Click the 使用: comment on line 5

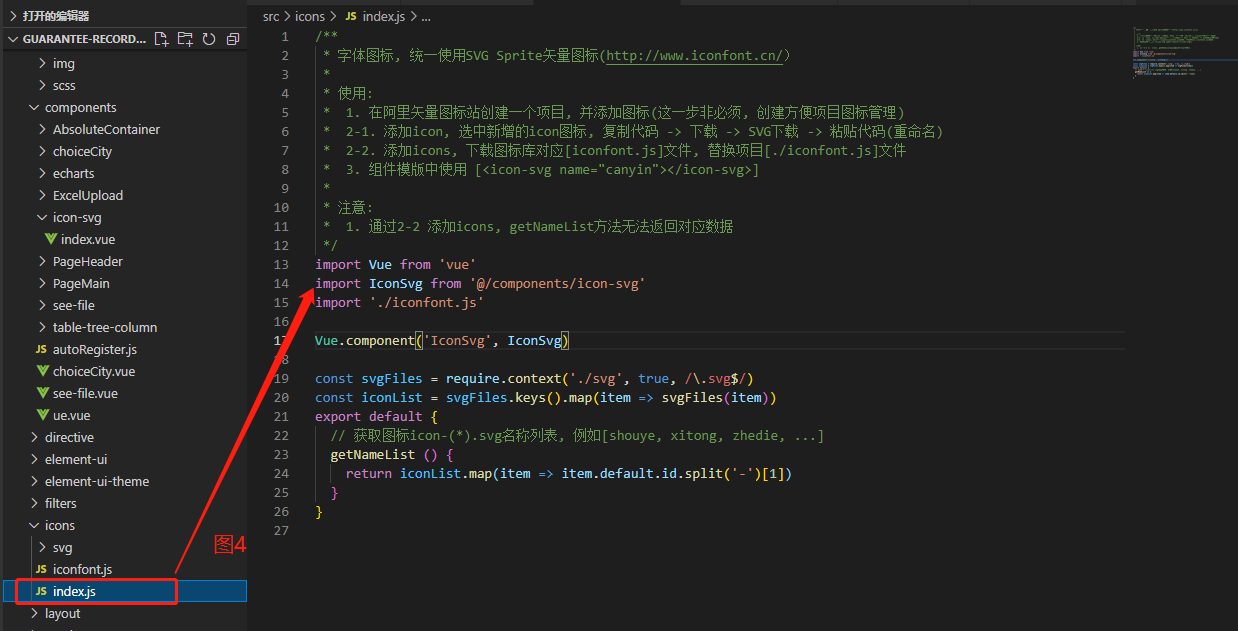[355, 94]
